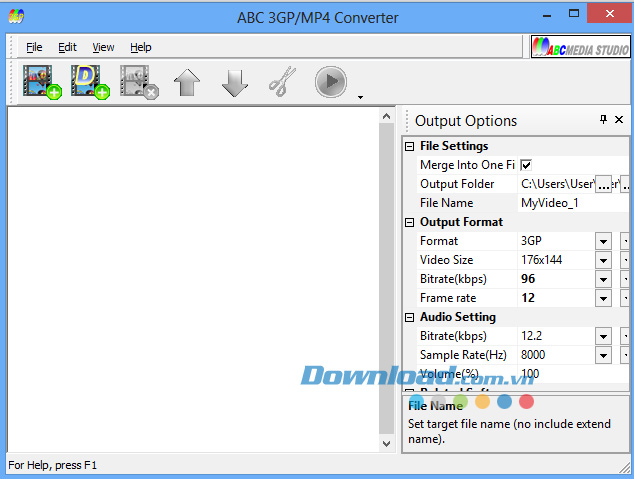Pin the Output Options panel
This screenshot has width=634, height=479.
tap(603, 119)
